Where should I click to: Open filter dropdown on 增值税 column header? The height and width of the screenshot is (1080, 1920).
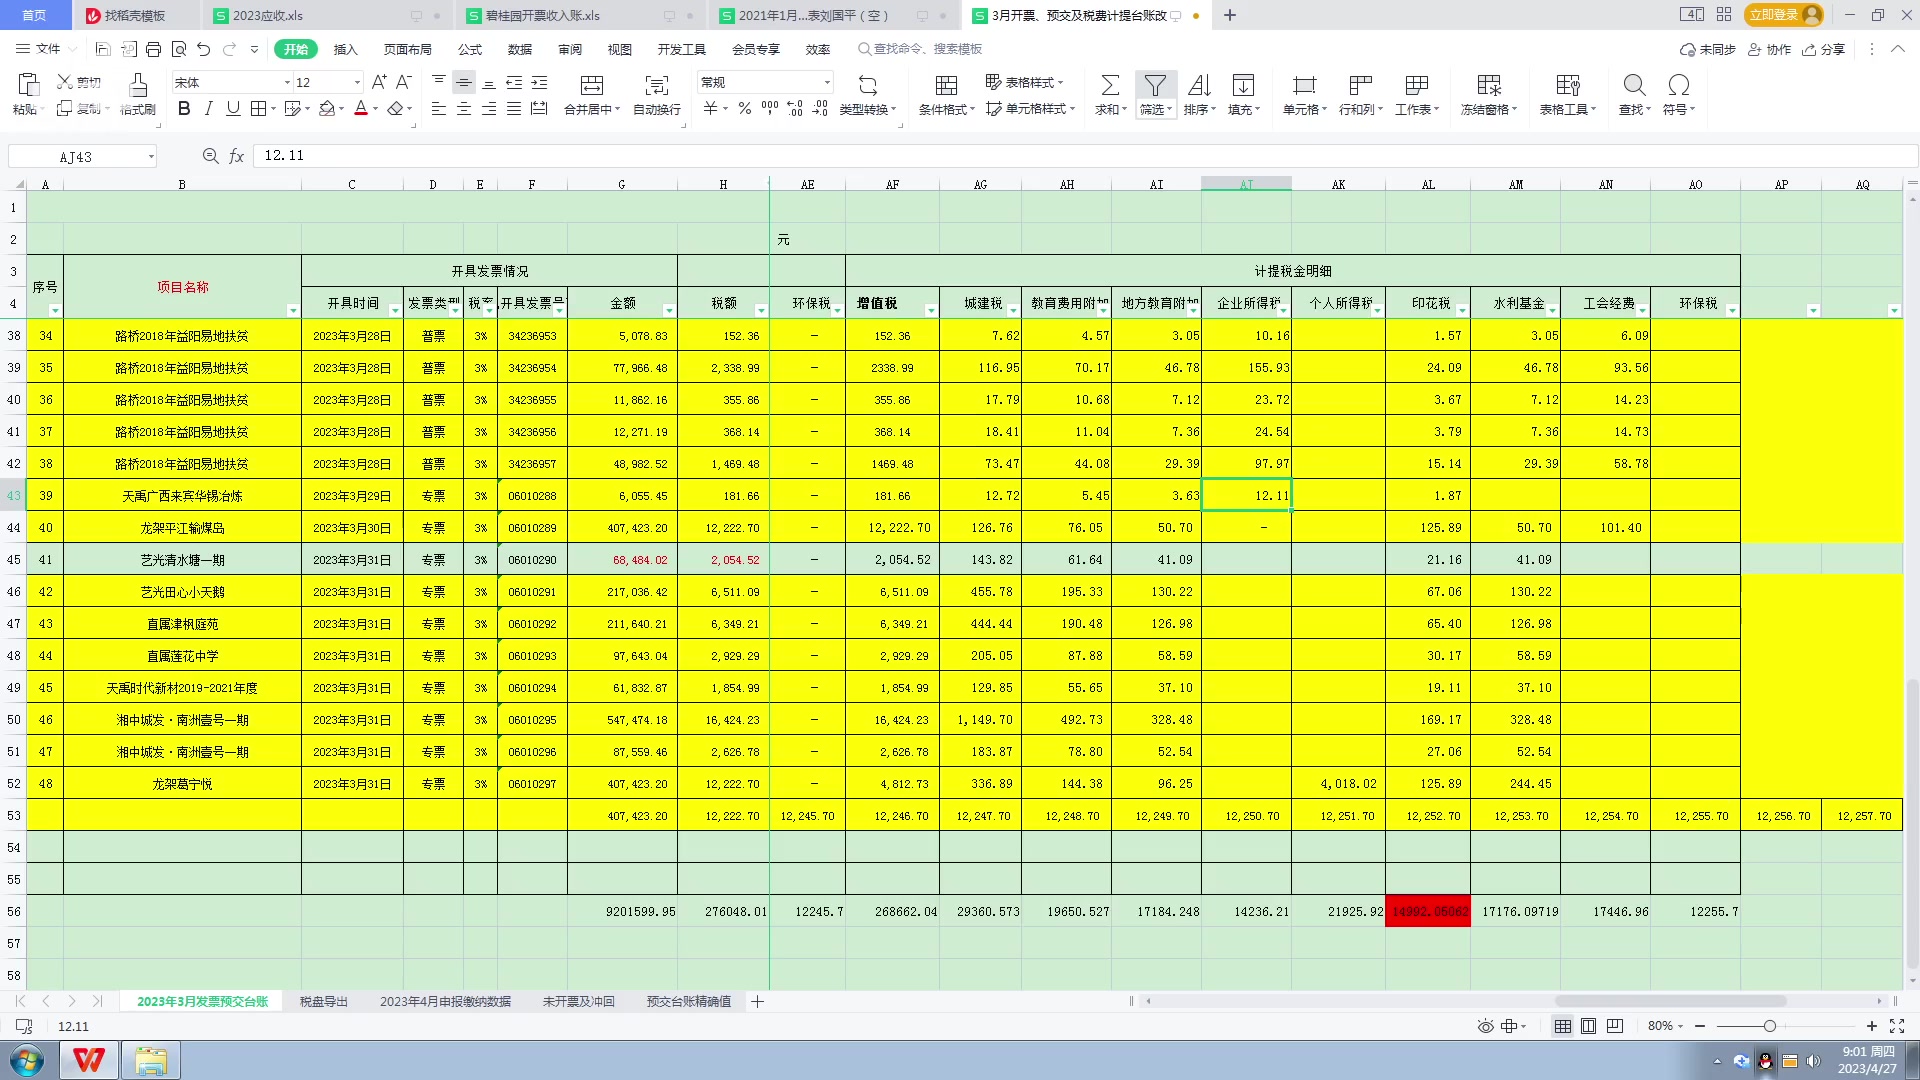tap(931, 311)
